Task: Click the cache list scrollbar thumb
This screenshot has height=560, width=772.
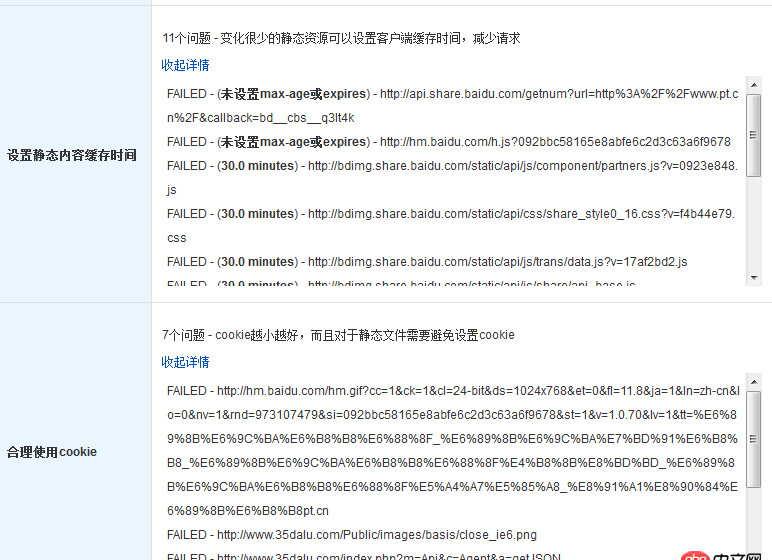Action: click(x=754, y=135)
